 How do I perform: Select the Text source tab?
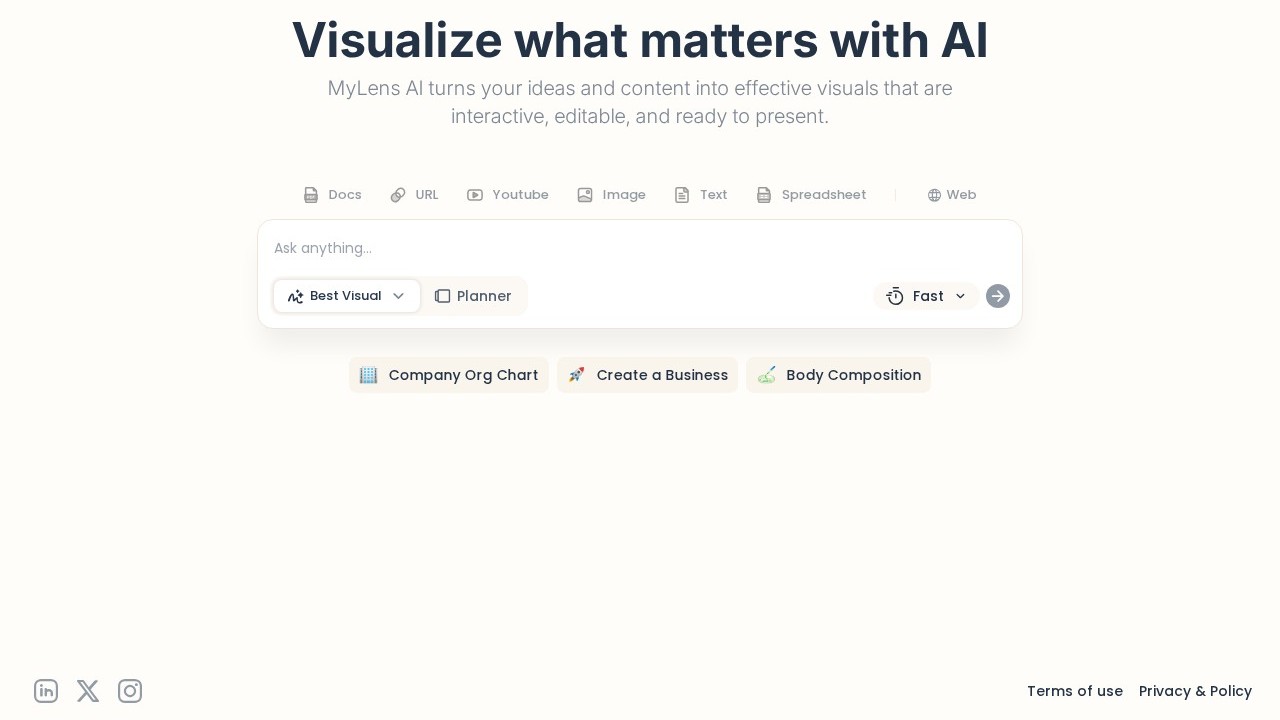pos(701,195)
